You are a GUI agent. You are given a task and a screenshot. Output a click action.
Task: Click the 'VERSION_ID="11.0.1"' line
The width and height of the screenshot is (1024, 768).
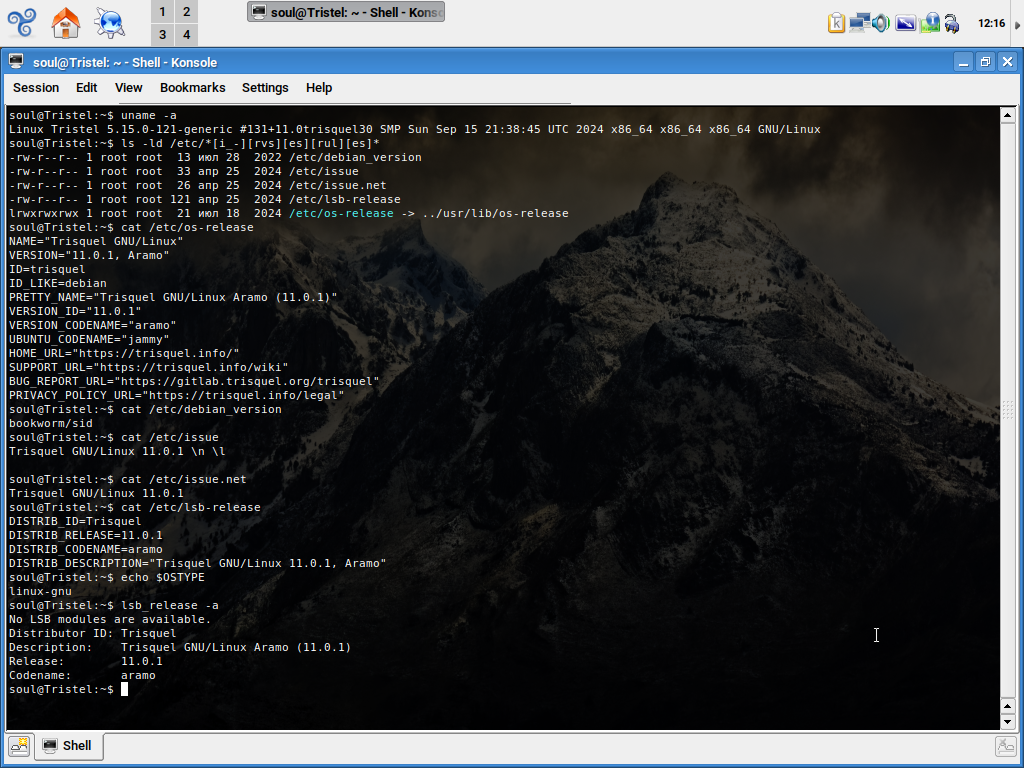pyautogui.click(x=75, y=311)
